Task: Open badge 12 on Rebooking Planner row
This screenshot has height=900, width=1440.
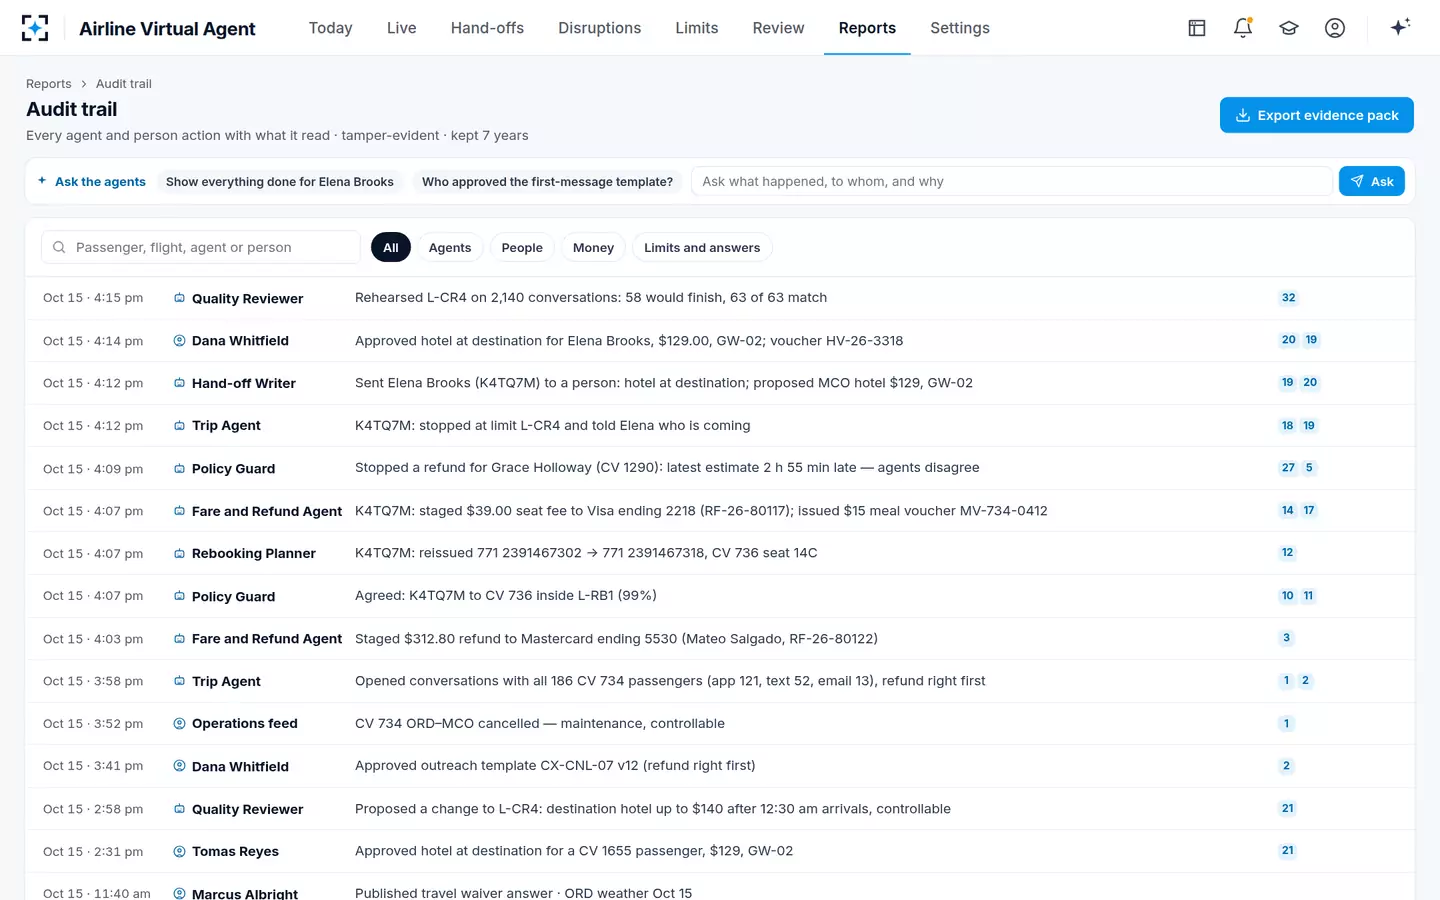Action: [x=1288, y=553]
